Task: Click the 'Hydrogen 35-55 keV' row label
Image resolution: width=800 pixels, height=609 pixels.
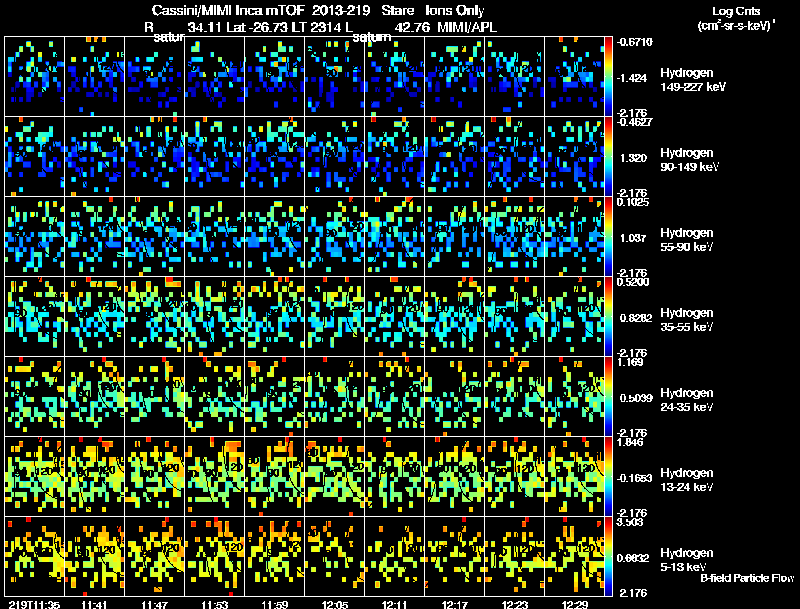Action: (687, 320)
